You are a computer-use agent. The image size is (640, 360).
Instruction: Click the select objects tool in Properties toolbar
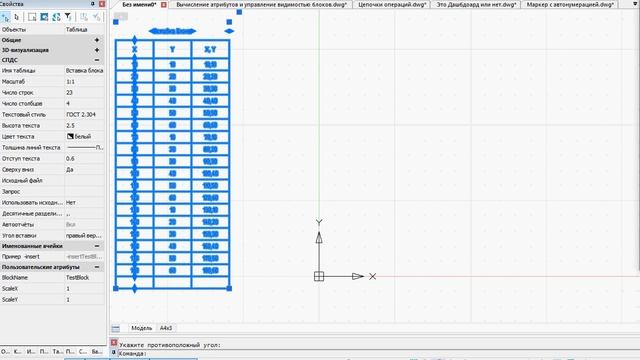click(5, 17)
